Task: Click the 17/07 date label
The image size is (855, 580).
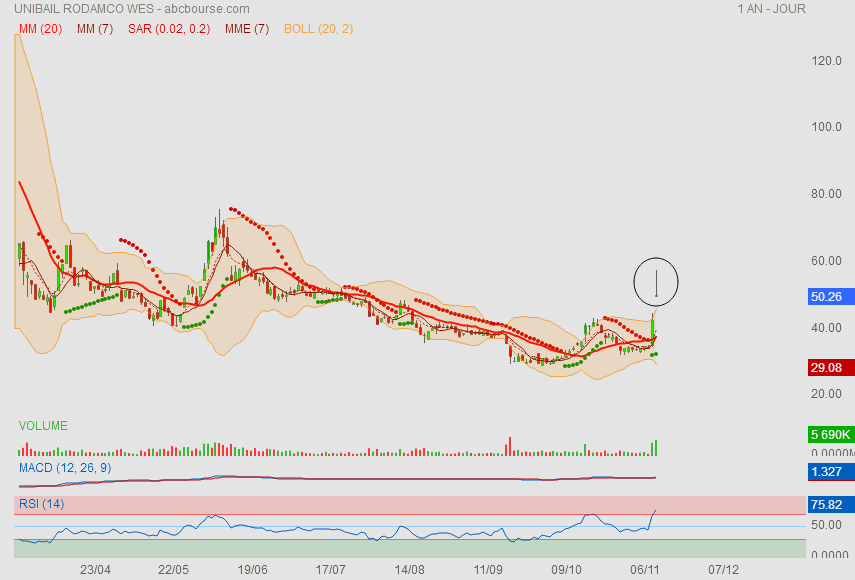Action: point(330,570)
